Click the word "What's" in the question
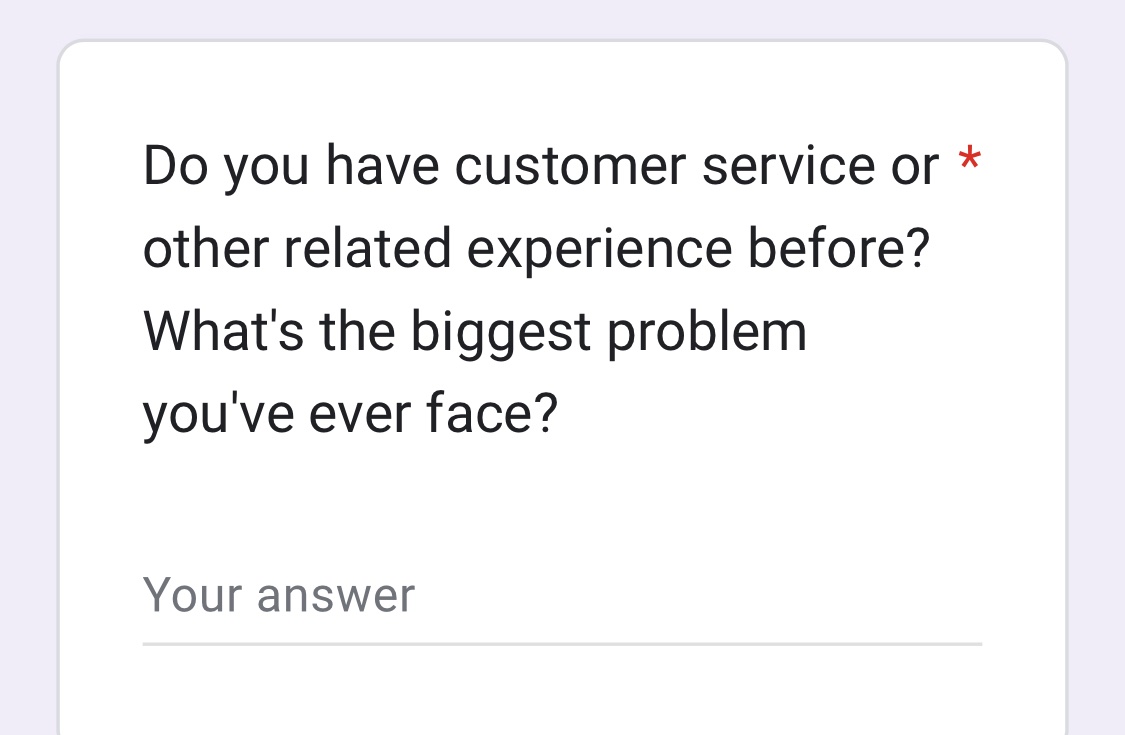This screenshot has height=735, width=1125. (x=223, y=332)
